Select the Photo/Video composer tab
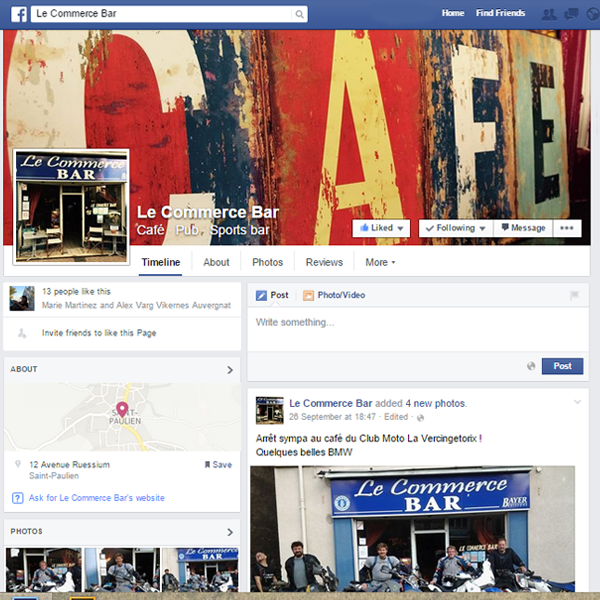The image size is (600, 600). coord(334,295)
